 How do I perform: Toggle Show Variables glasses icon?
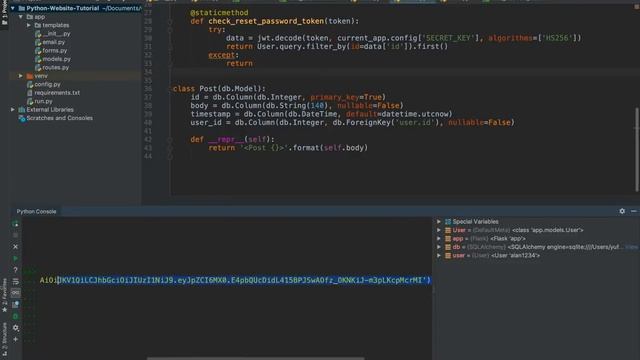tap(16, 293)
